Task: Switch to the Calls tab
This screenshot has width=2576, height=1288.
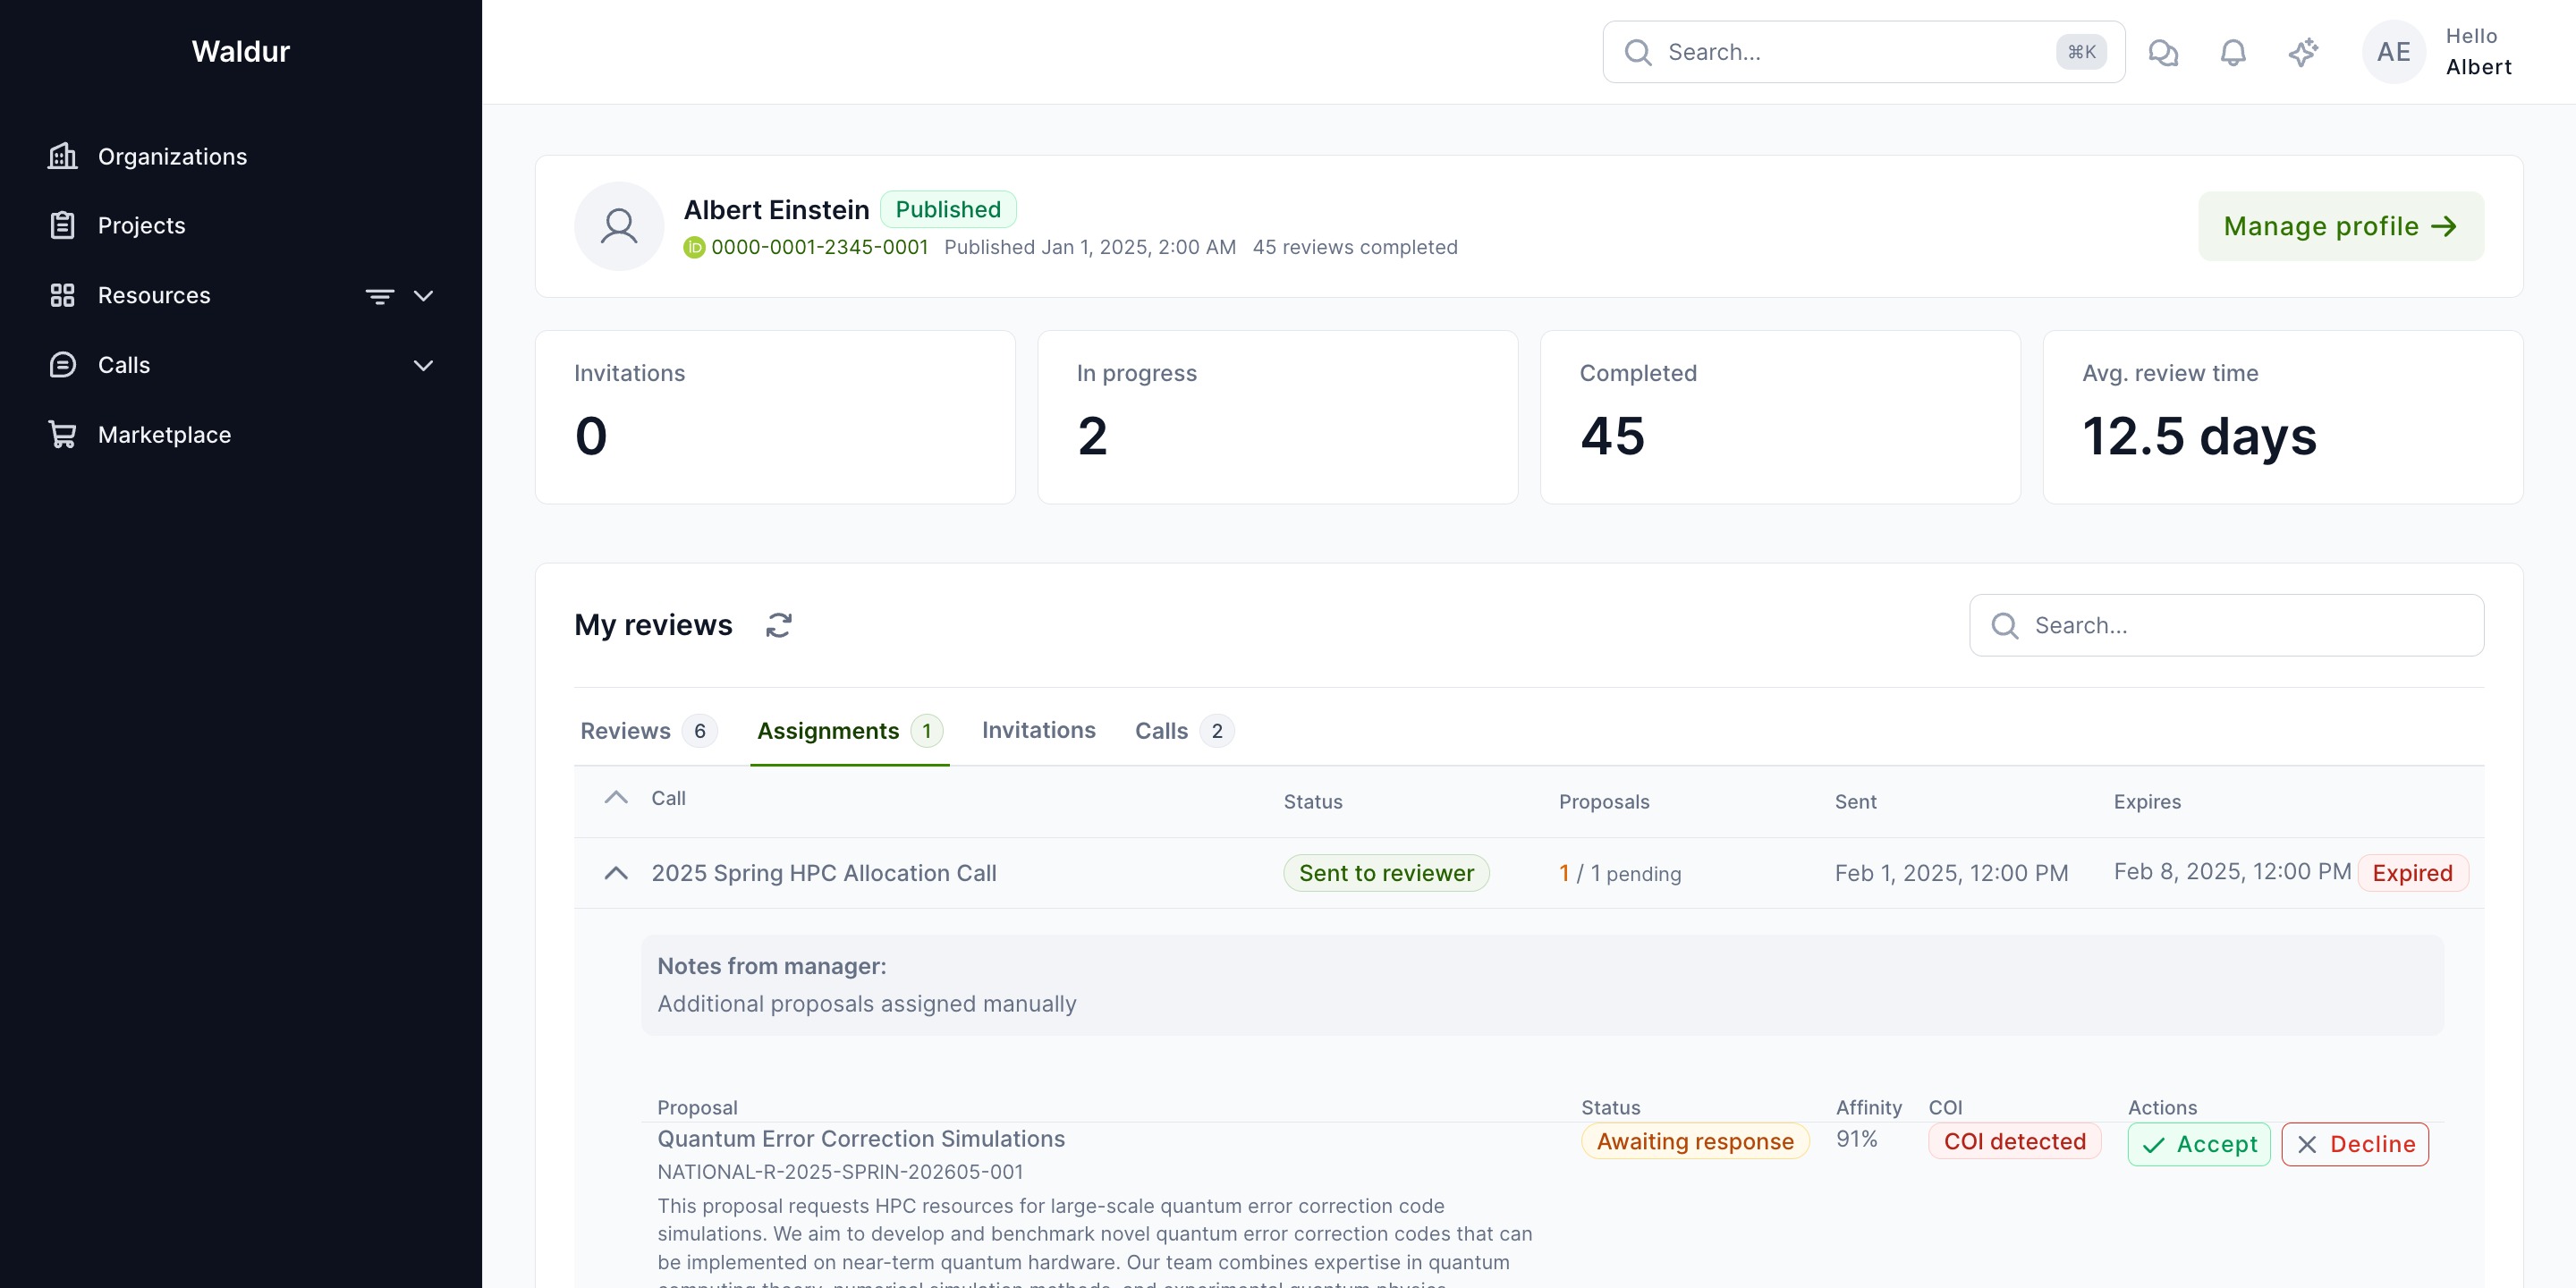Action: (x=1183, y=731)
